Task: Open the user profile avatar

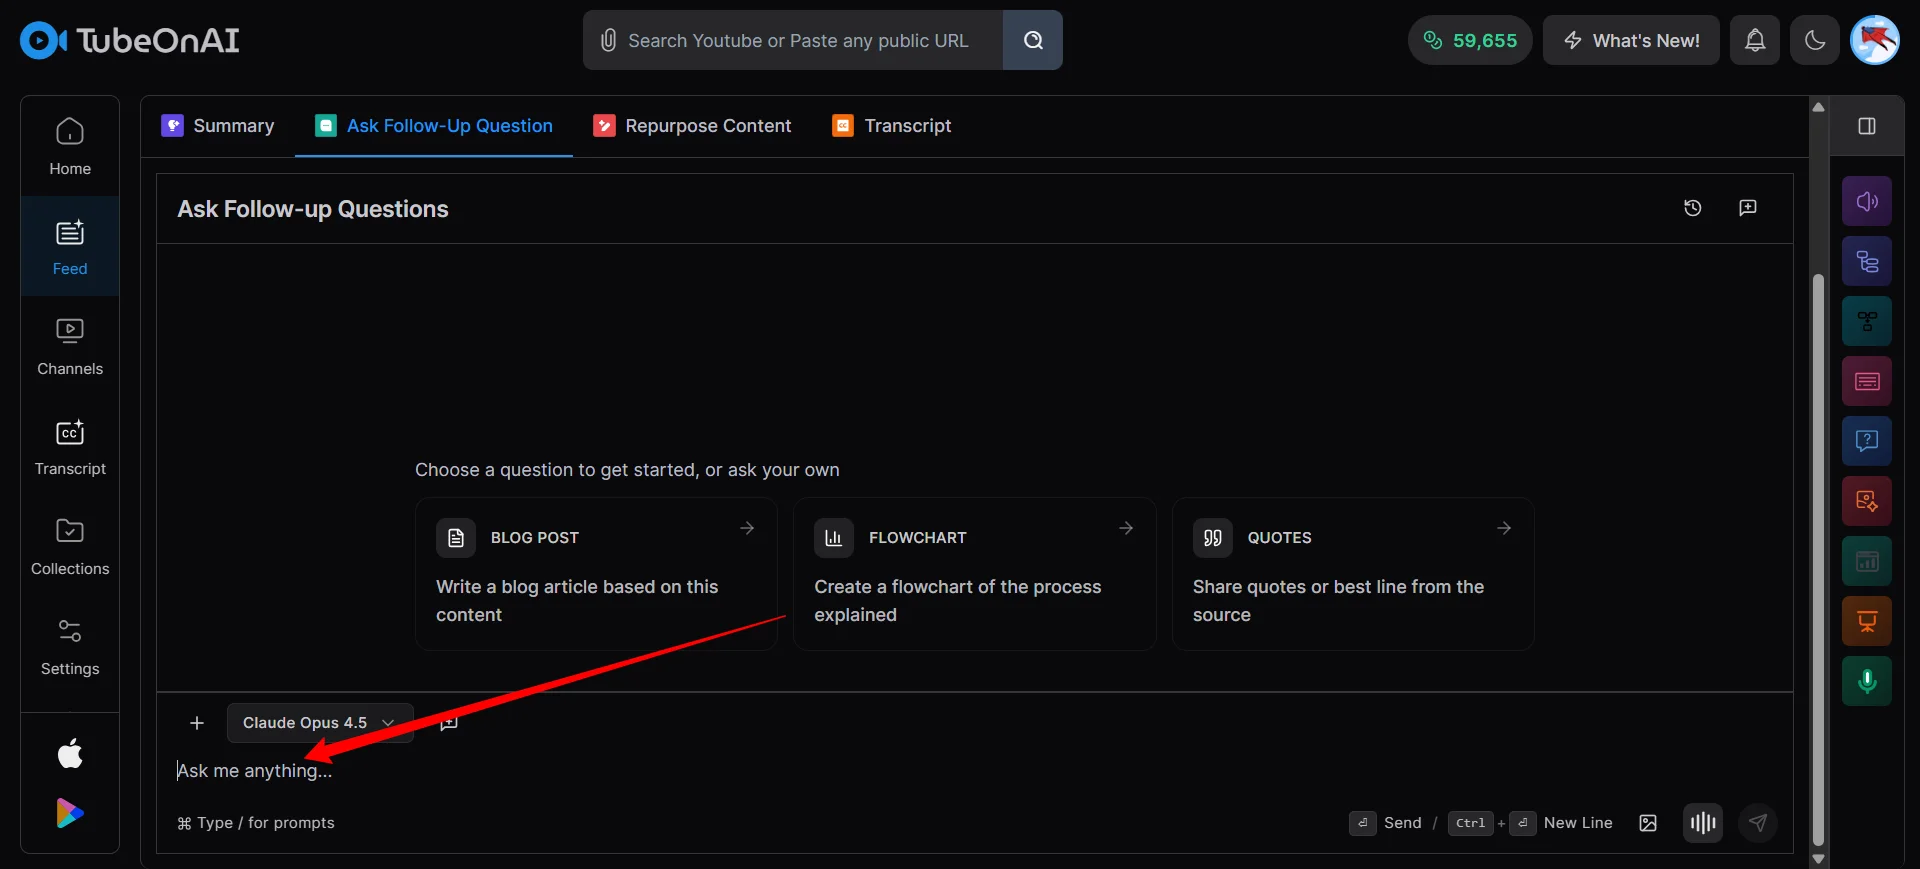Action: click(x=1875, y=40)
